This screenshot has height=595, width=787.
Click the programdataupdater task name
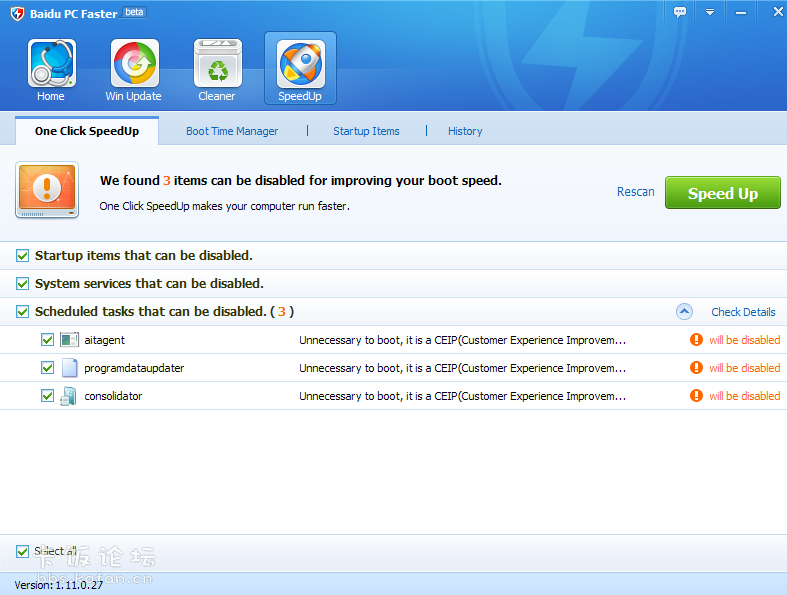tap(134, 368)
